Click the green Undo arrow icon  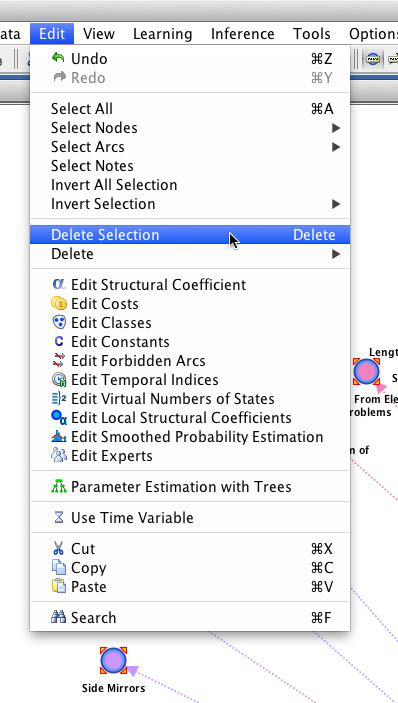click(x=58, y=58)
